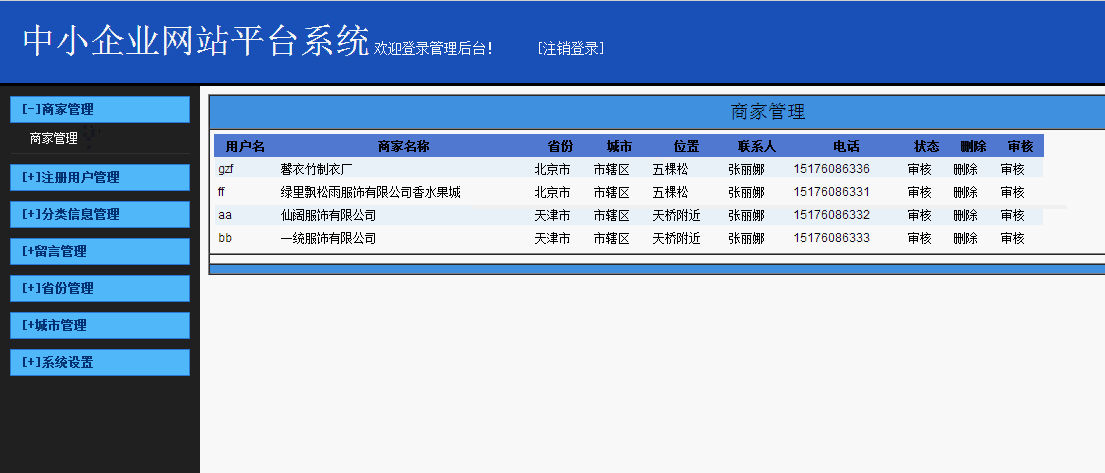Click 审核 in last column for gzf
Viewport: 1105px width, 473px height.
(1012, 169)
